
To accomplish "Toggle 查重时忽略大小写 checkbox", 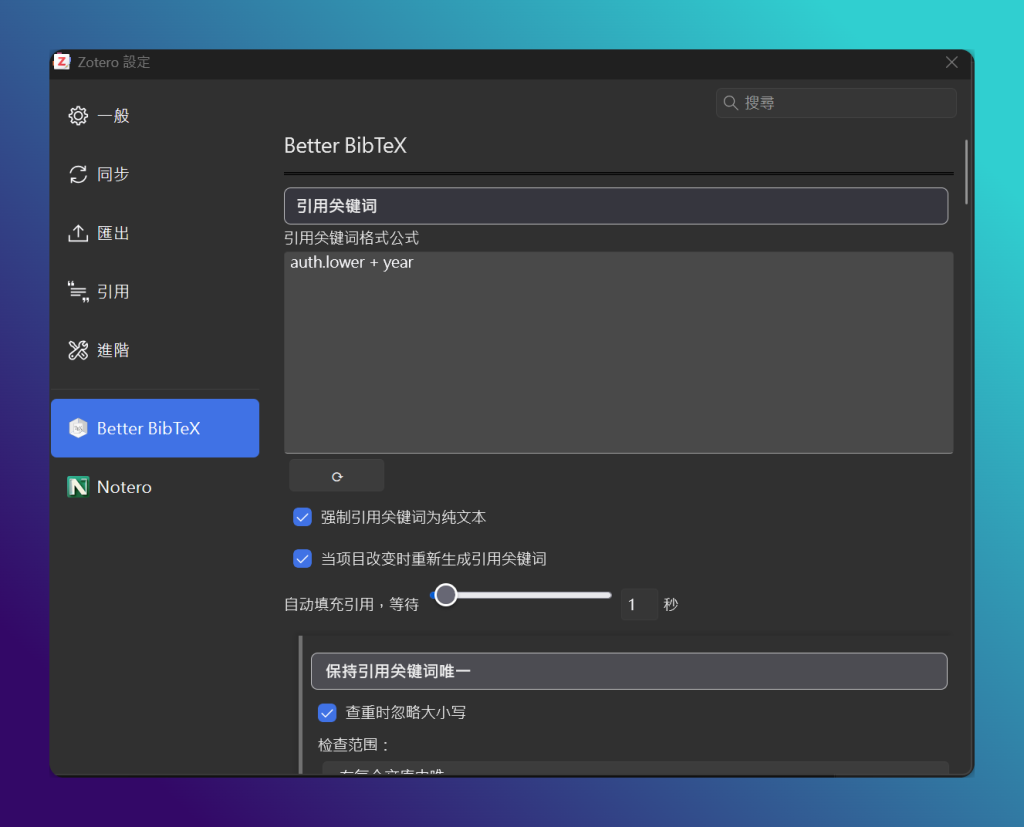I will point(327,713).
